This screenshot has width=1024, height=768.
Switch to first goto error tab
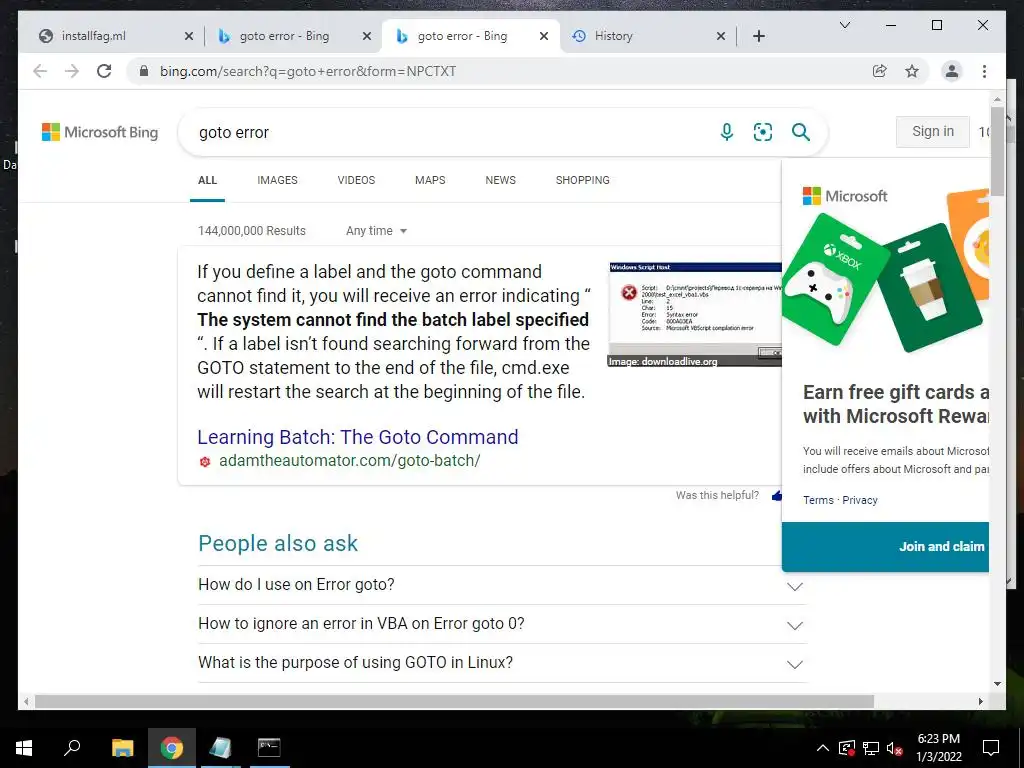pyautogui.click(x=292, y=36)
